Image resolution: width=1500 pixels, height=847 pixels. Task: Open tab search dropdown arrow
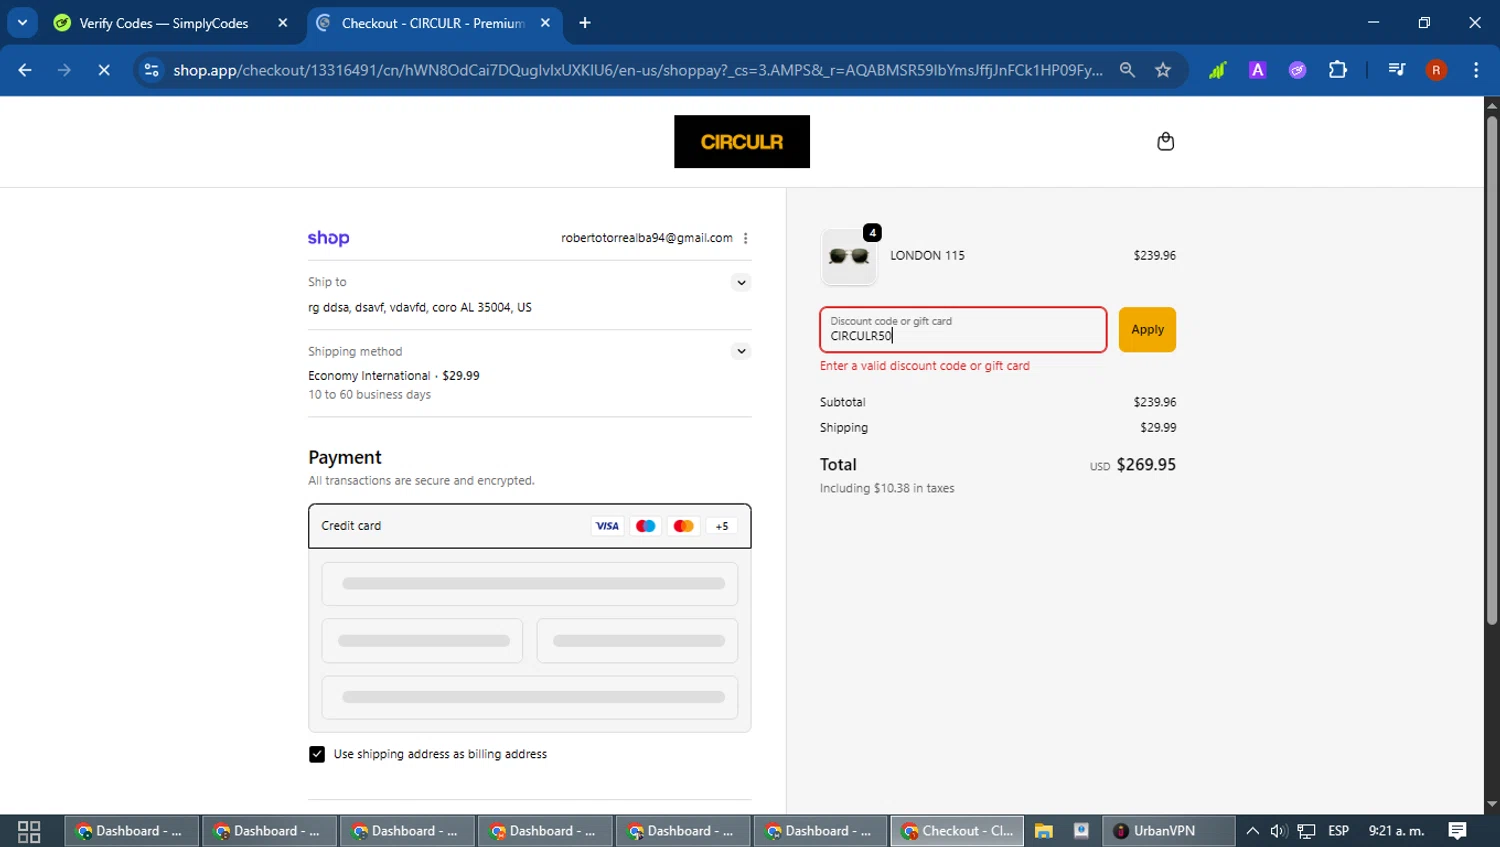[x=22, y=22]
